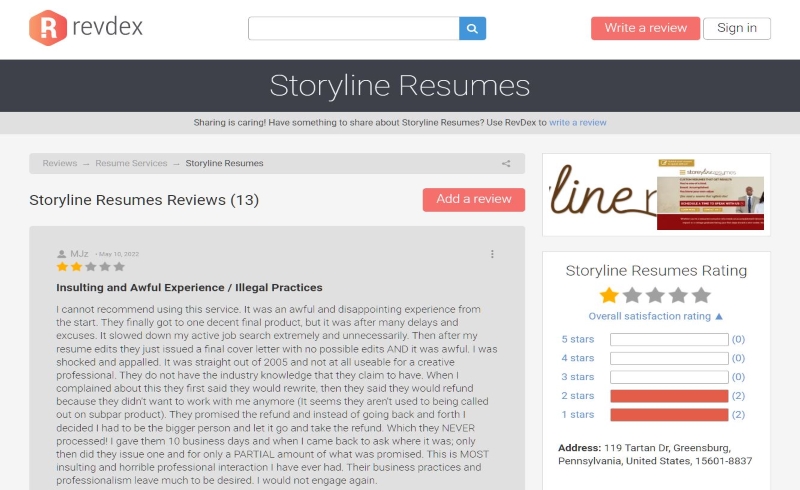
Task: Click the Sign in button
Action: pos(737,28)
